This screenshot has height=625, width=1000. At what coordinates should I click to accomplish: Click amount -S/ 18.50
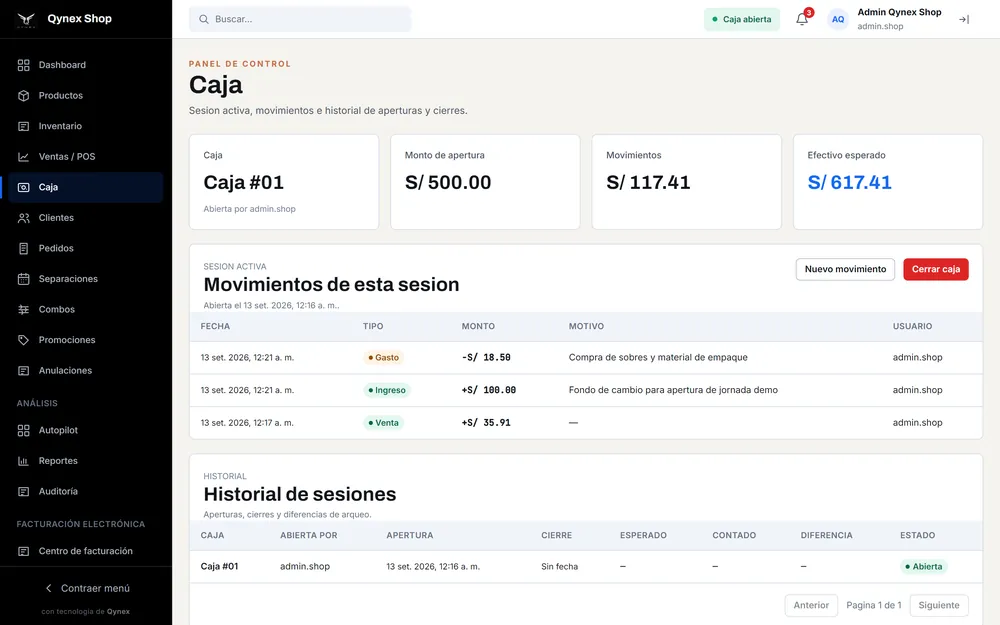pos(486,358)
